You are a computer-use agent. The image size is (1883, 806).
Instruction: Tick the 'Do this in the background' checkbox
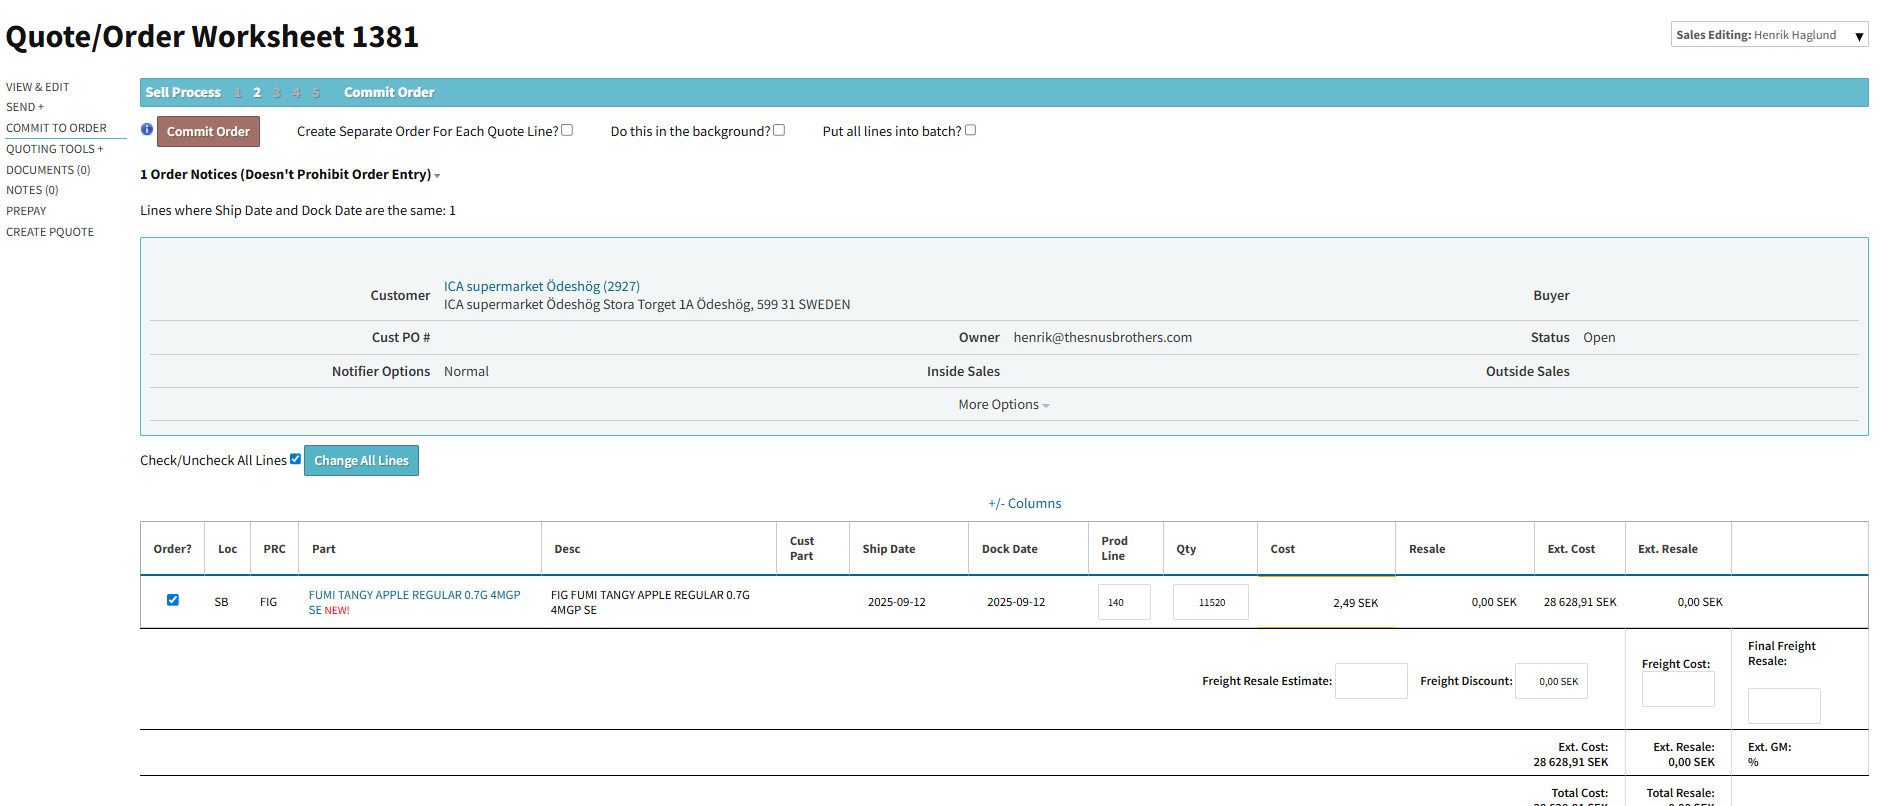(779, 130)
